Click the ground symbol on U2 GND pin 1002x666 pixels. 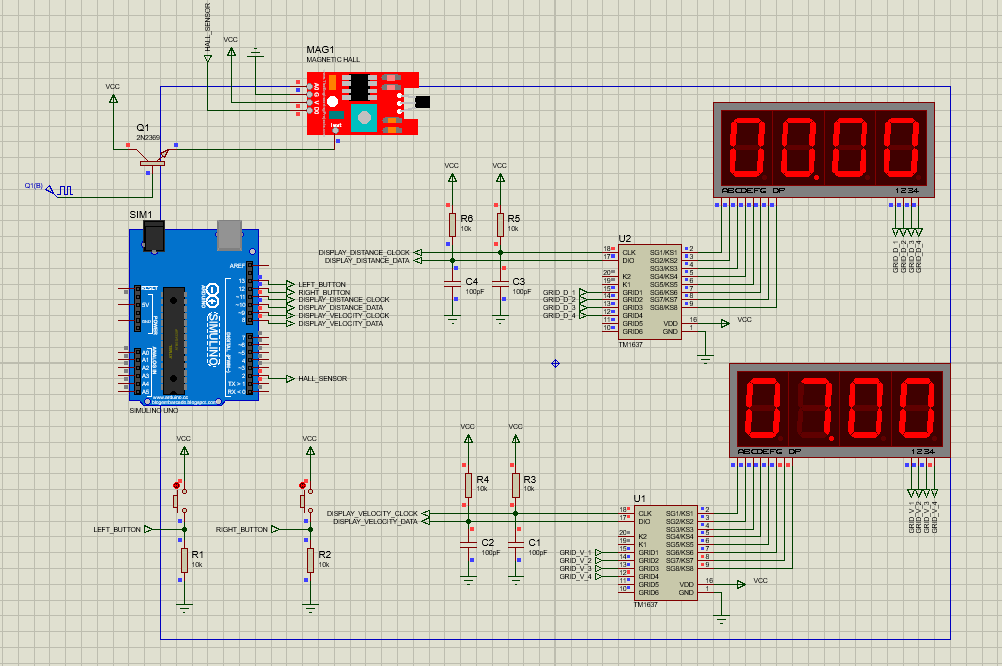705,359
